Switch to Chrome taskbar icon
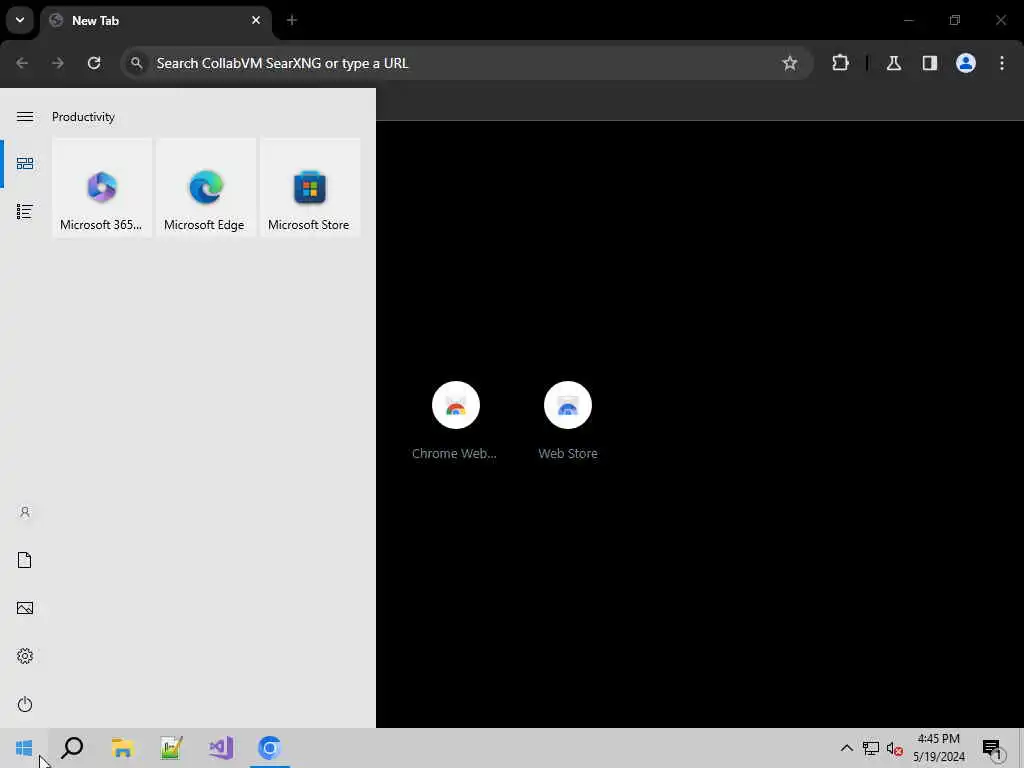 point(270,748)
